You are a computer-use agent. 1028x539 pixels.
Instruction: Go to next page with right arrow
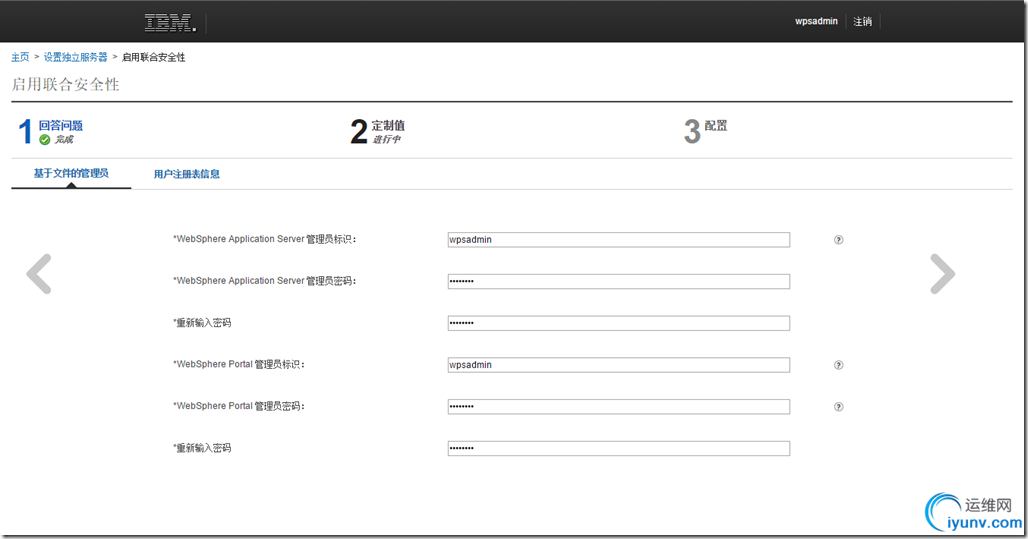(943, 273)
